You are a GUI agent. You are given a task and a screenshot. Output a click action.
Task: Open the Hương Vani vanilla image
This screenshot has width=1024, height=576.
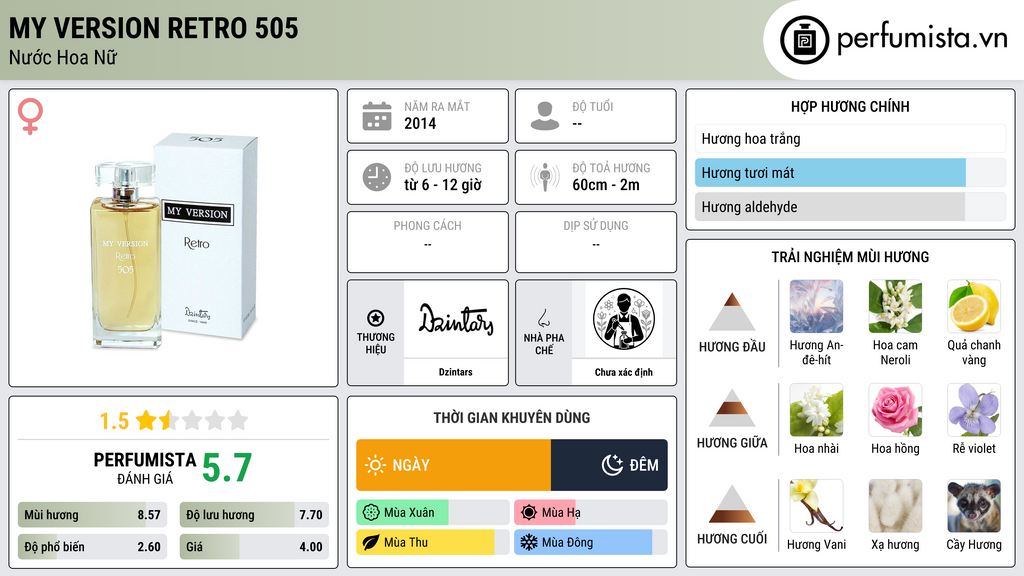(816, 506)
